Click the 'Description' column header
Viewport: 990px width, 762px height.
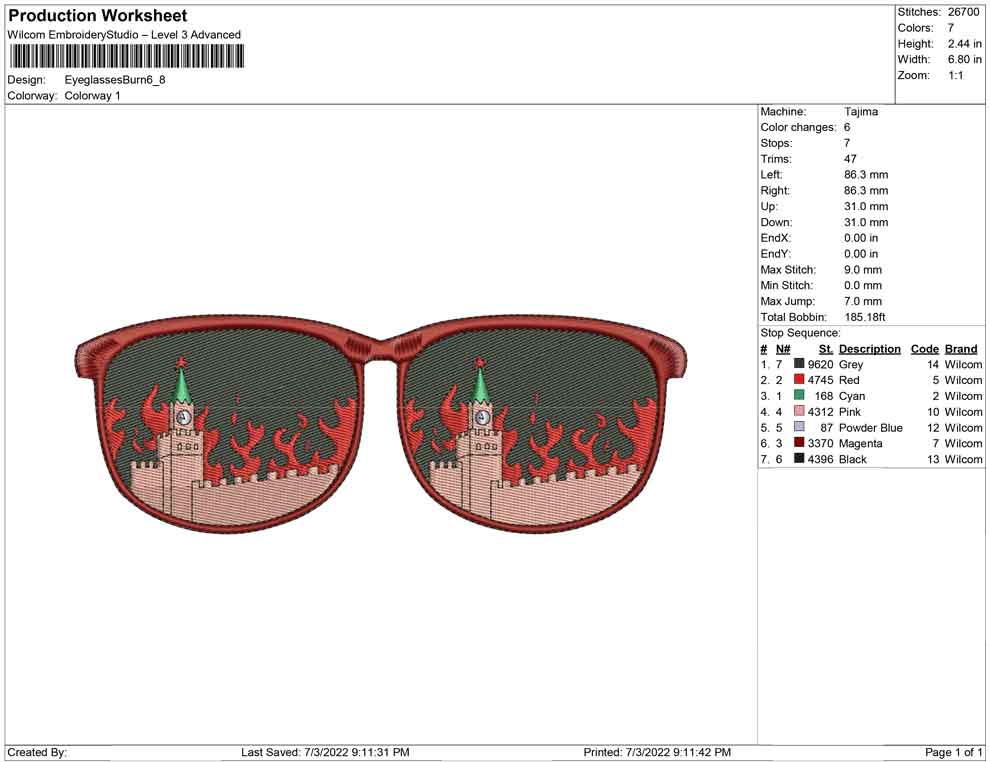pos(869,349)
